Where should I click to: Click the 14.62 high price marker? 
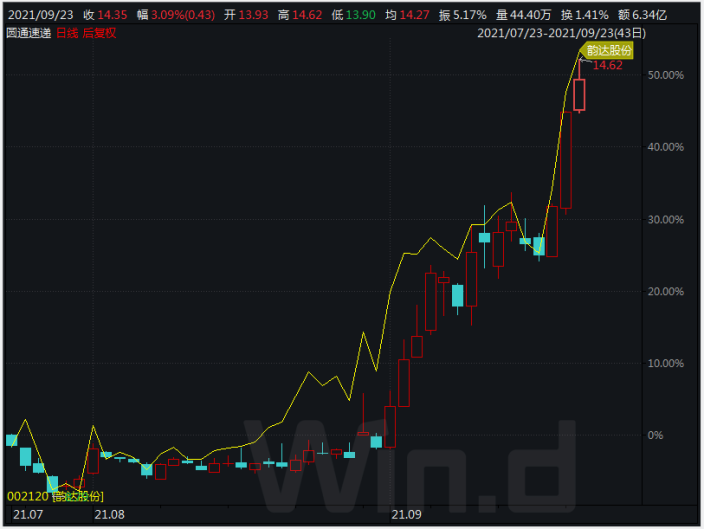pos(607,65)
